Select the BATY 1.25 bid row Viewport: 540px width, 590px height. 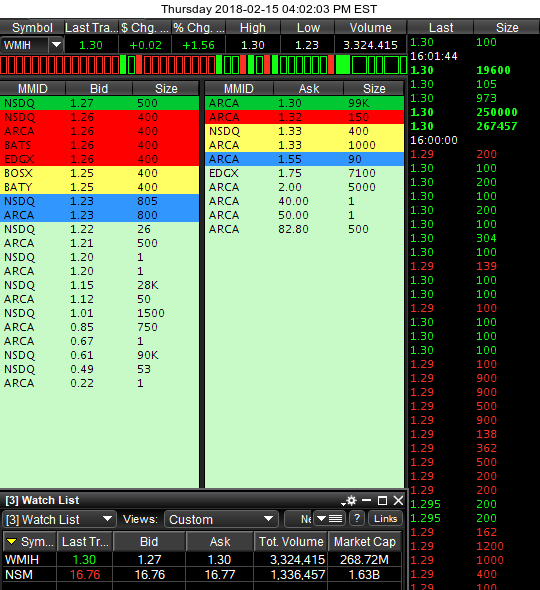click(99, 187)
